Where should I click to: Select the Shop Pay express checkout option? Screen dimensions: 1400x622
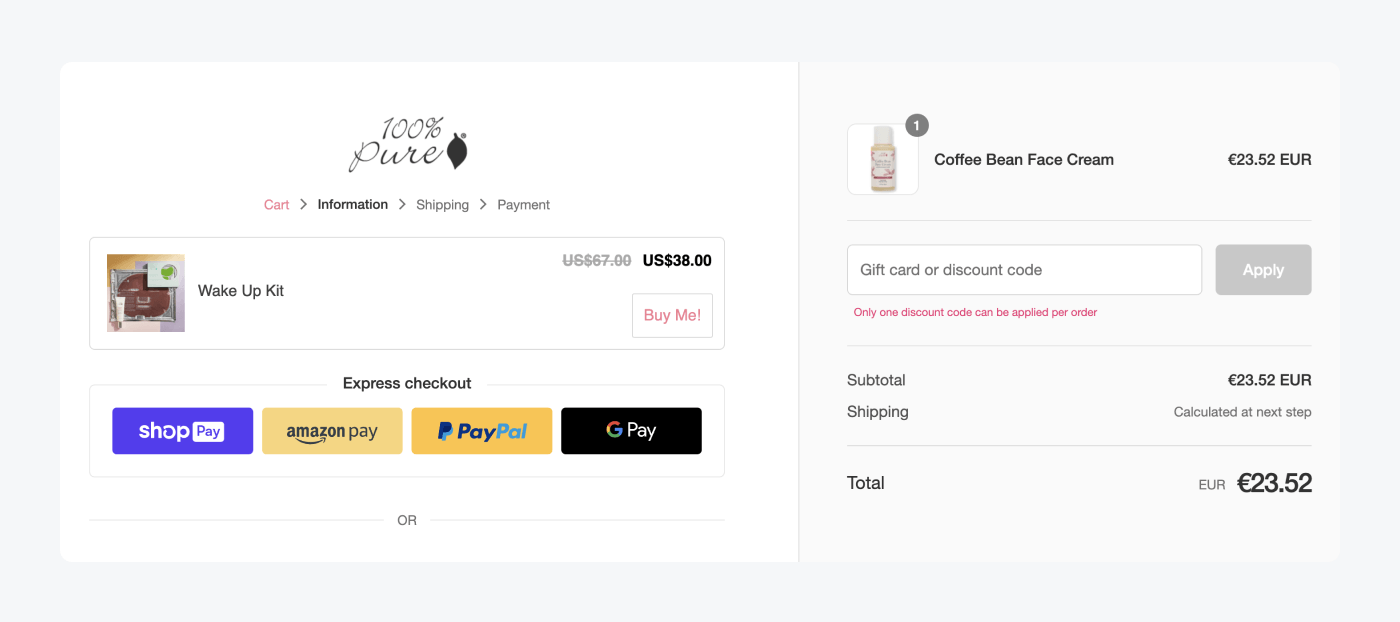click(x=182, y=430)
